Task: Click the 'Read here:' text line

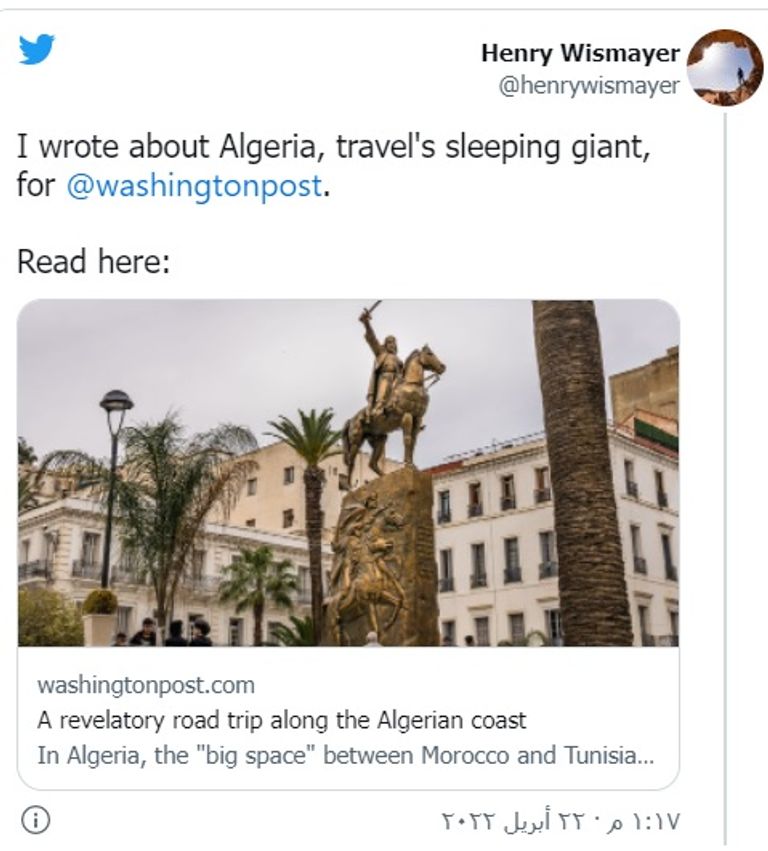Action: 94,262
